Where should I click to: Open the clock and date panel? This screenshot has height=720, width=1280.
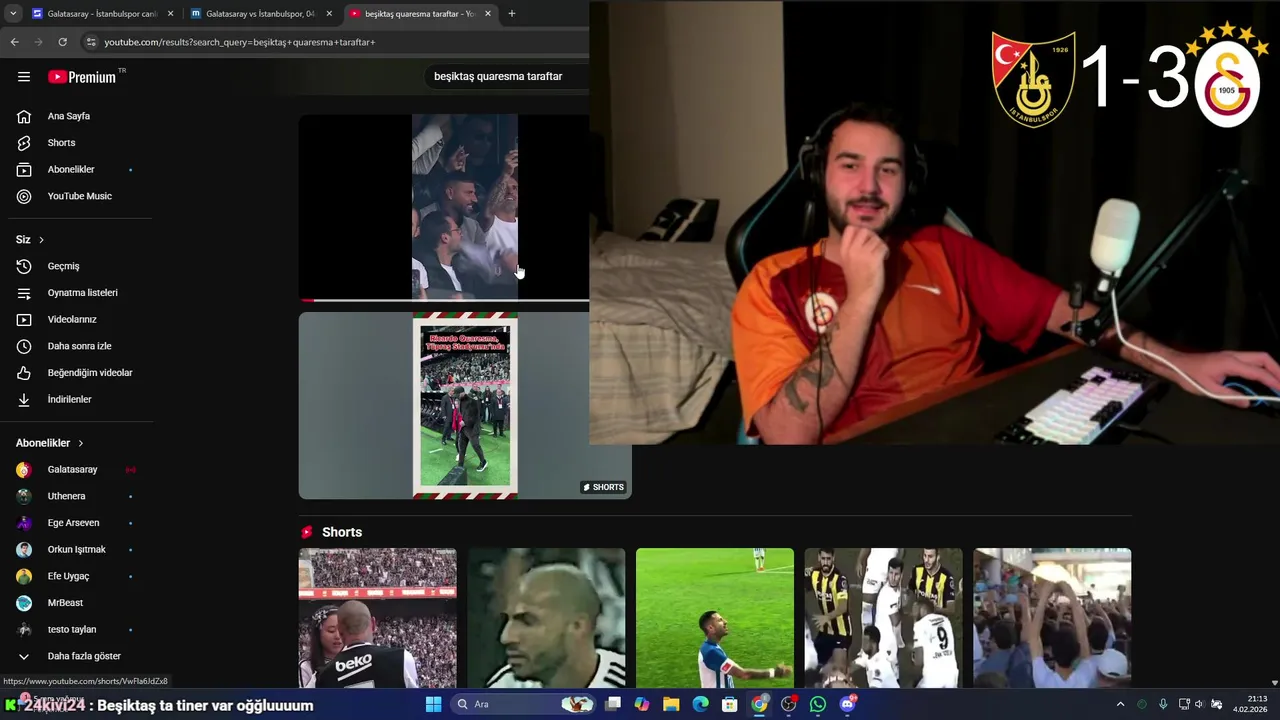1250,704
